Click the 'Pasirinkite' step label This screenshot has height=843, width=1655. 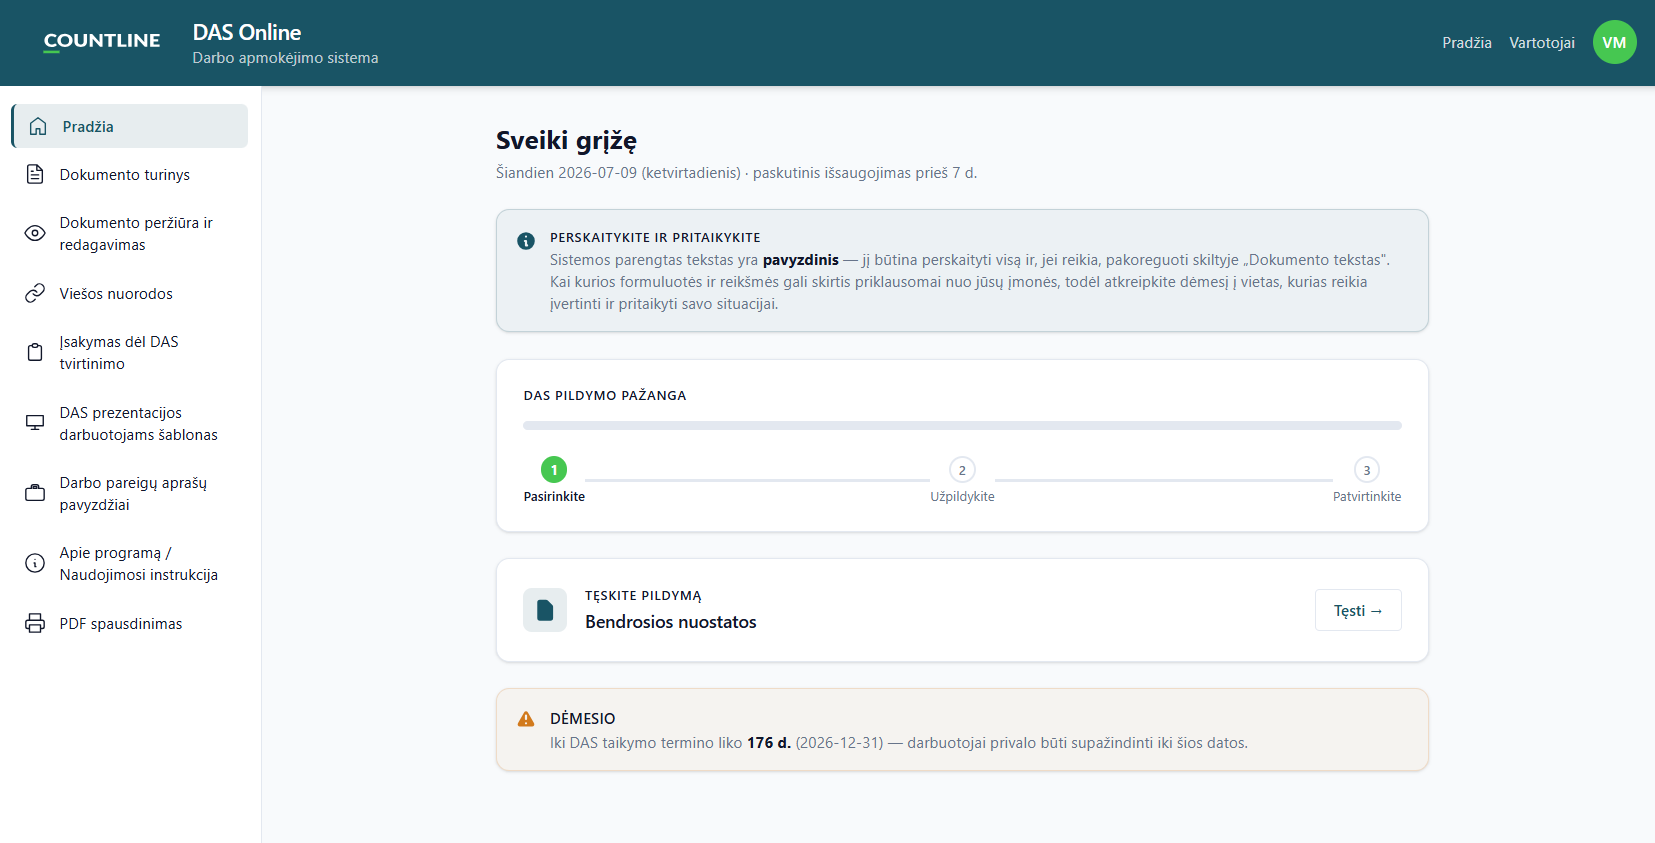click(554, 496)
